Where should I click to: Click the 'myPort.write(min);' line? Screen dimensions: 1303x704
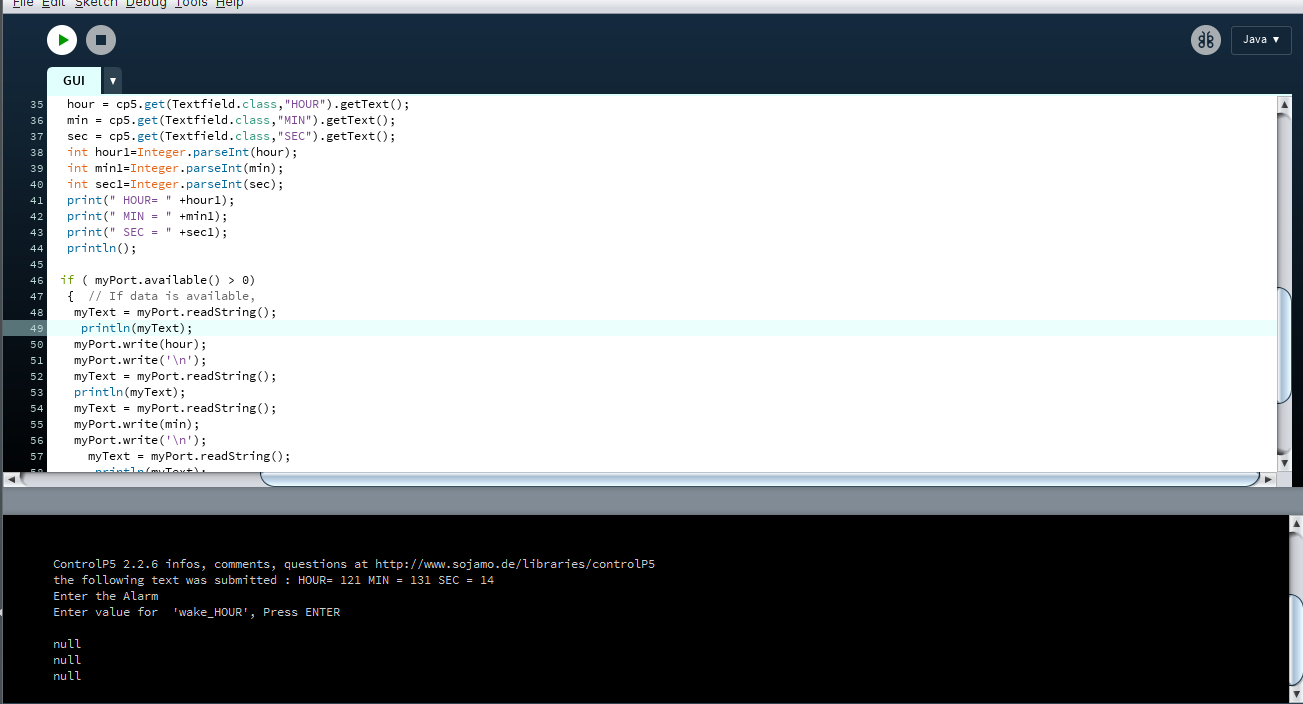(136, 424)
